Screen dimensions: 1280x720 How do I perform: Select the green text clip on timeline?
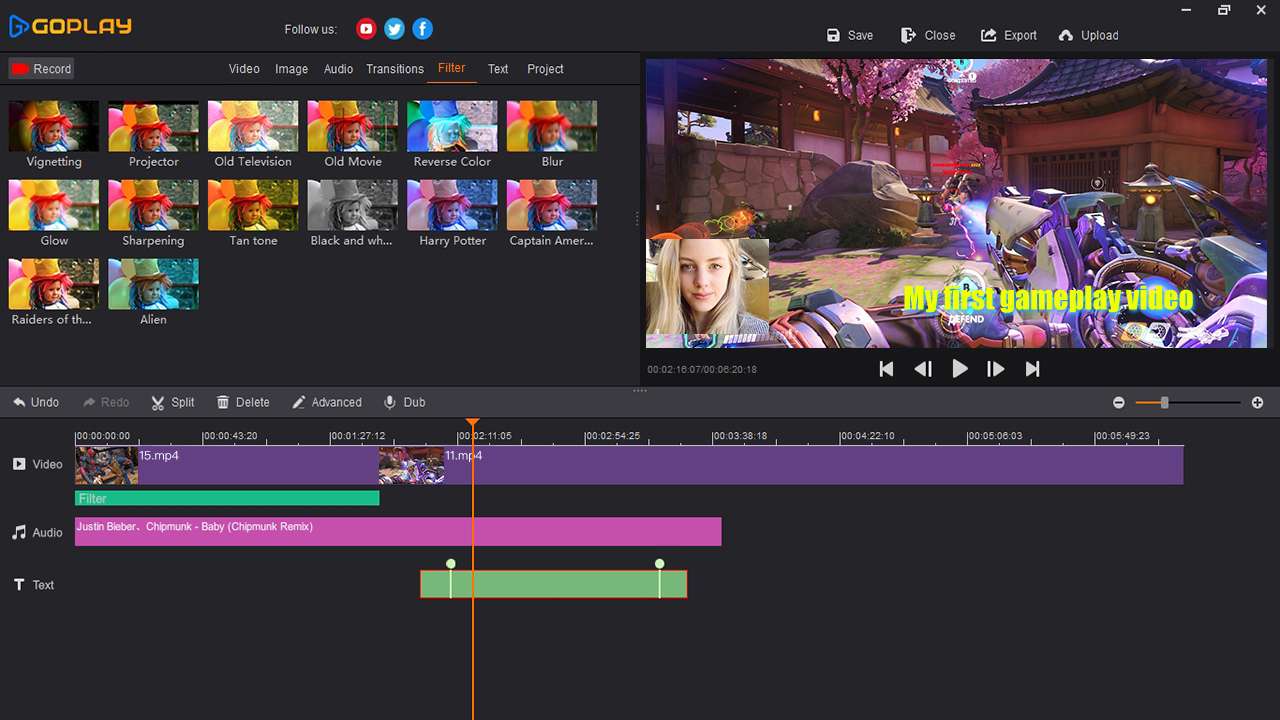(553, 584)
